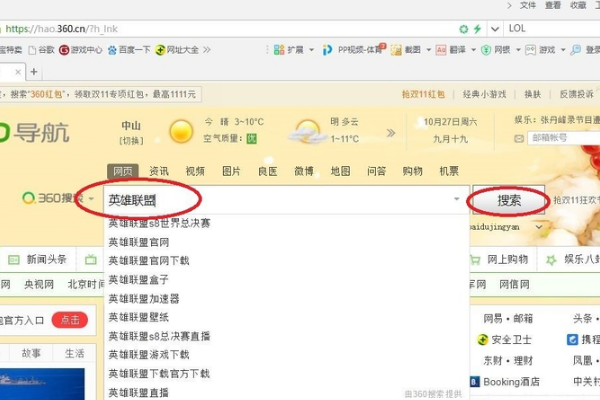Click the green refresh icon in address bar
Image resolution: width=600 pixels, height=400 pixels.
pos(464,29)
